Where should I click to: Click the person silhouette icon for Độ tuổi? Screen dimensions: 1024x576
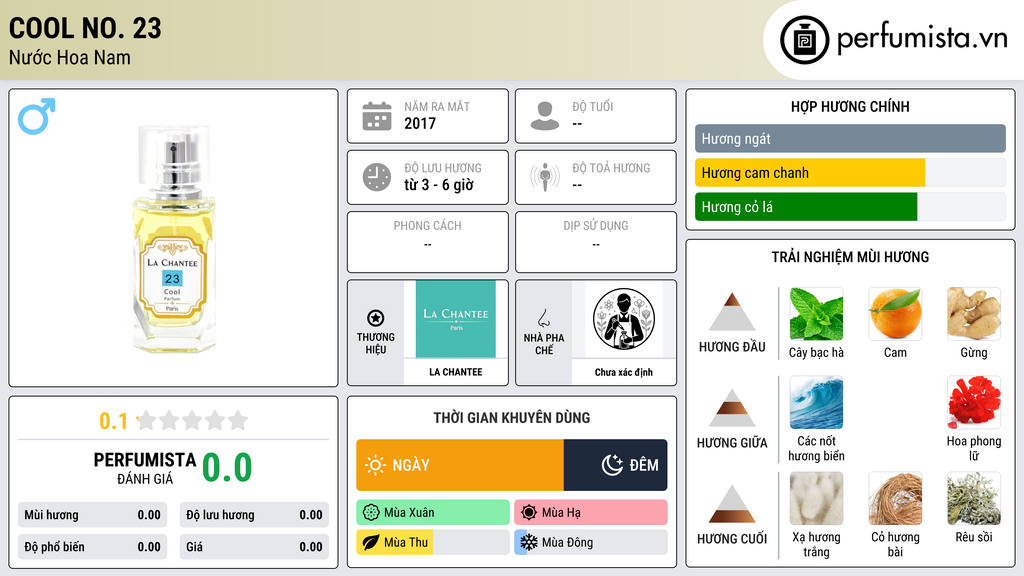[x=545, y=116]
